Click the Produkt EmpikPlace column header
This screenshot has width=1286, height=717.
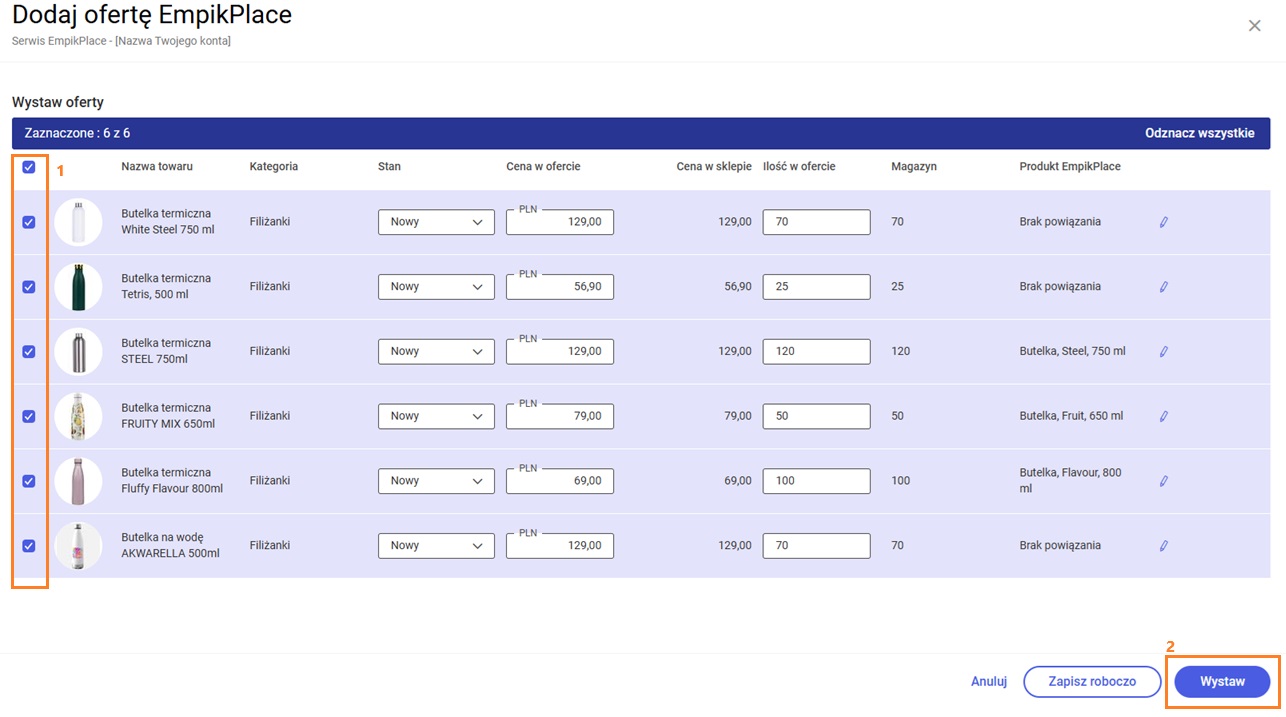(1070, 167)
